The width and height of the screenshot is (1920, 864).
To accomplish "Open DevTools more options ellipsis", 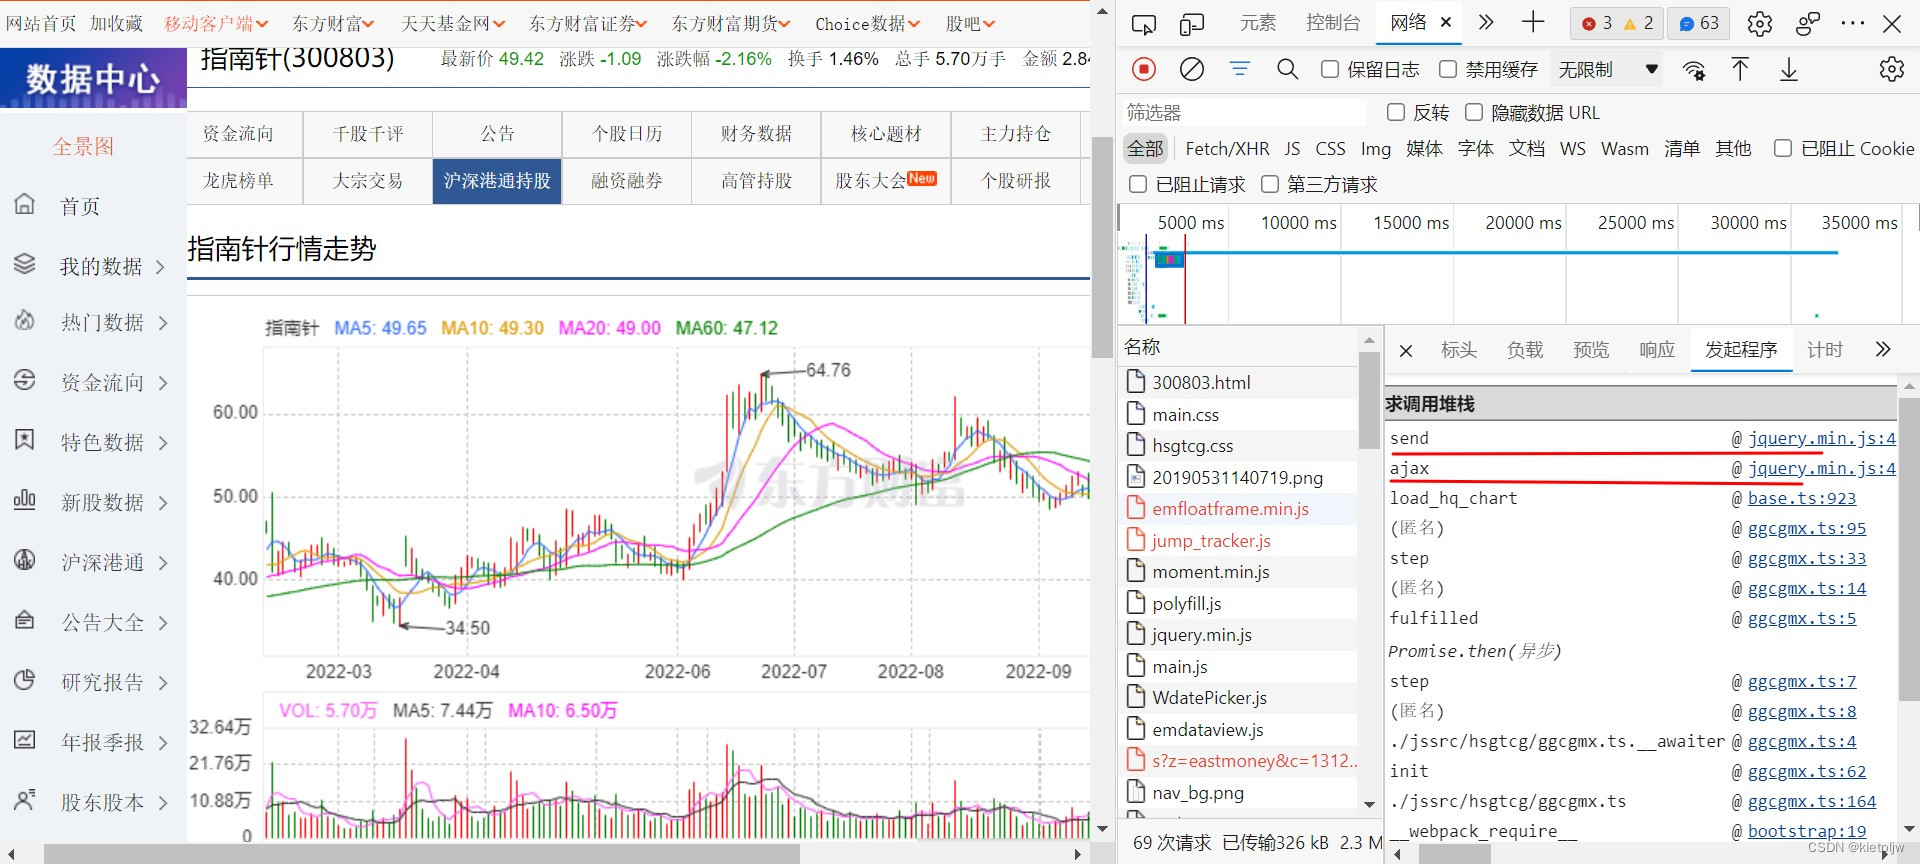I will pyautogui.click(x=1853, y=23).
